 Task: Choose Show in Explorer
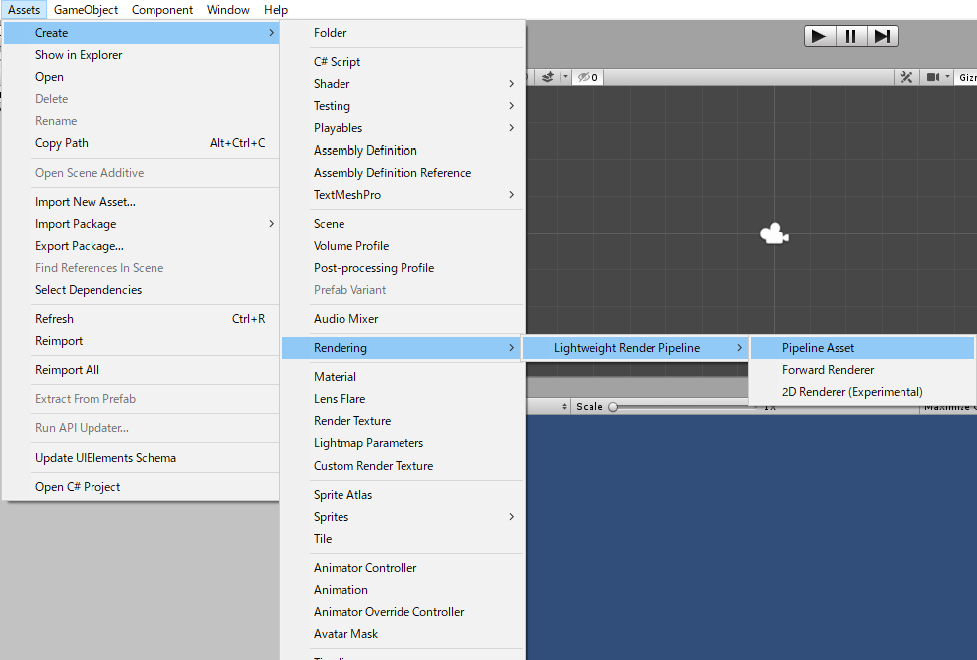[x=141, y=55]
